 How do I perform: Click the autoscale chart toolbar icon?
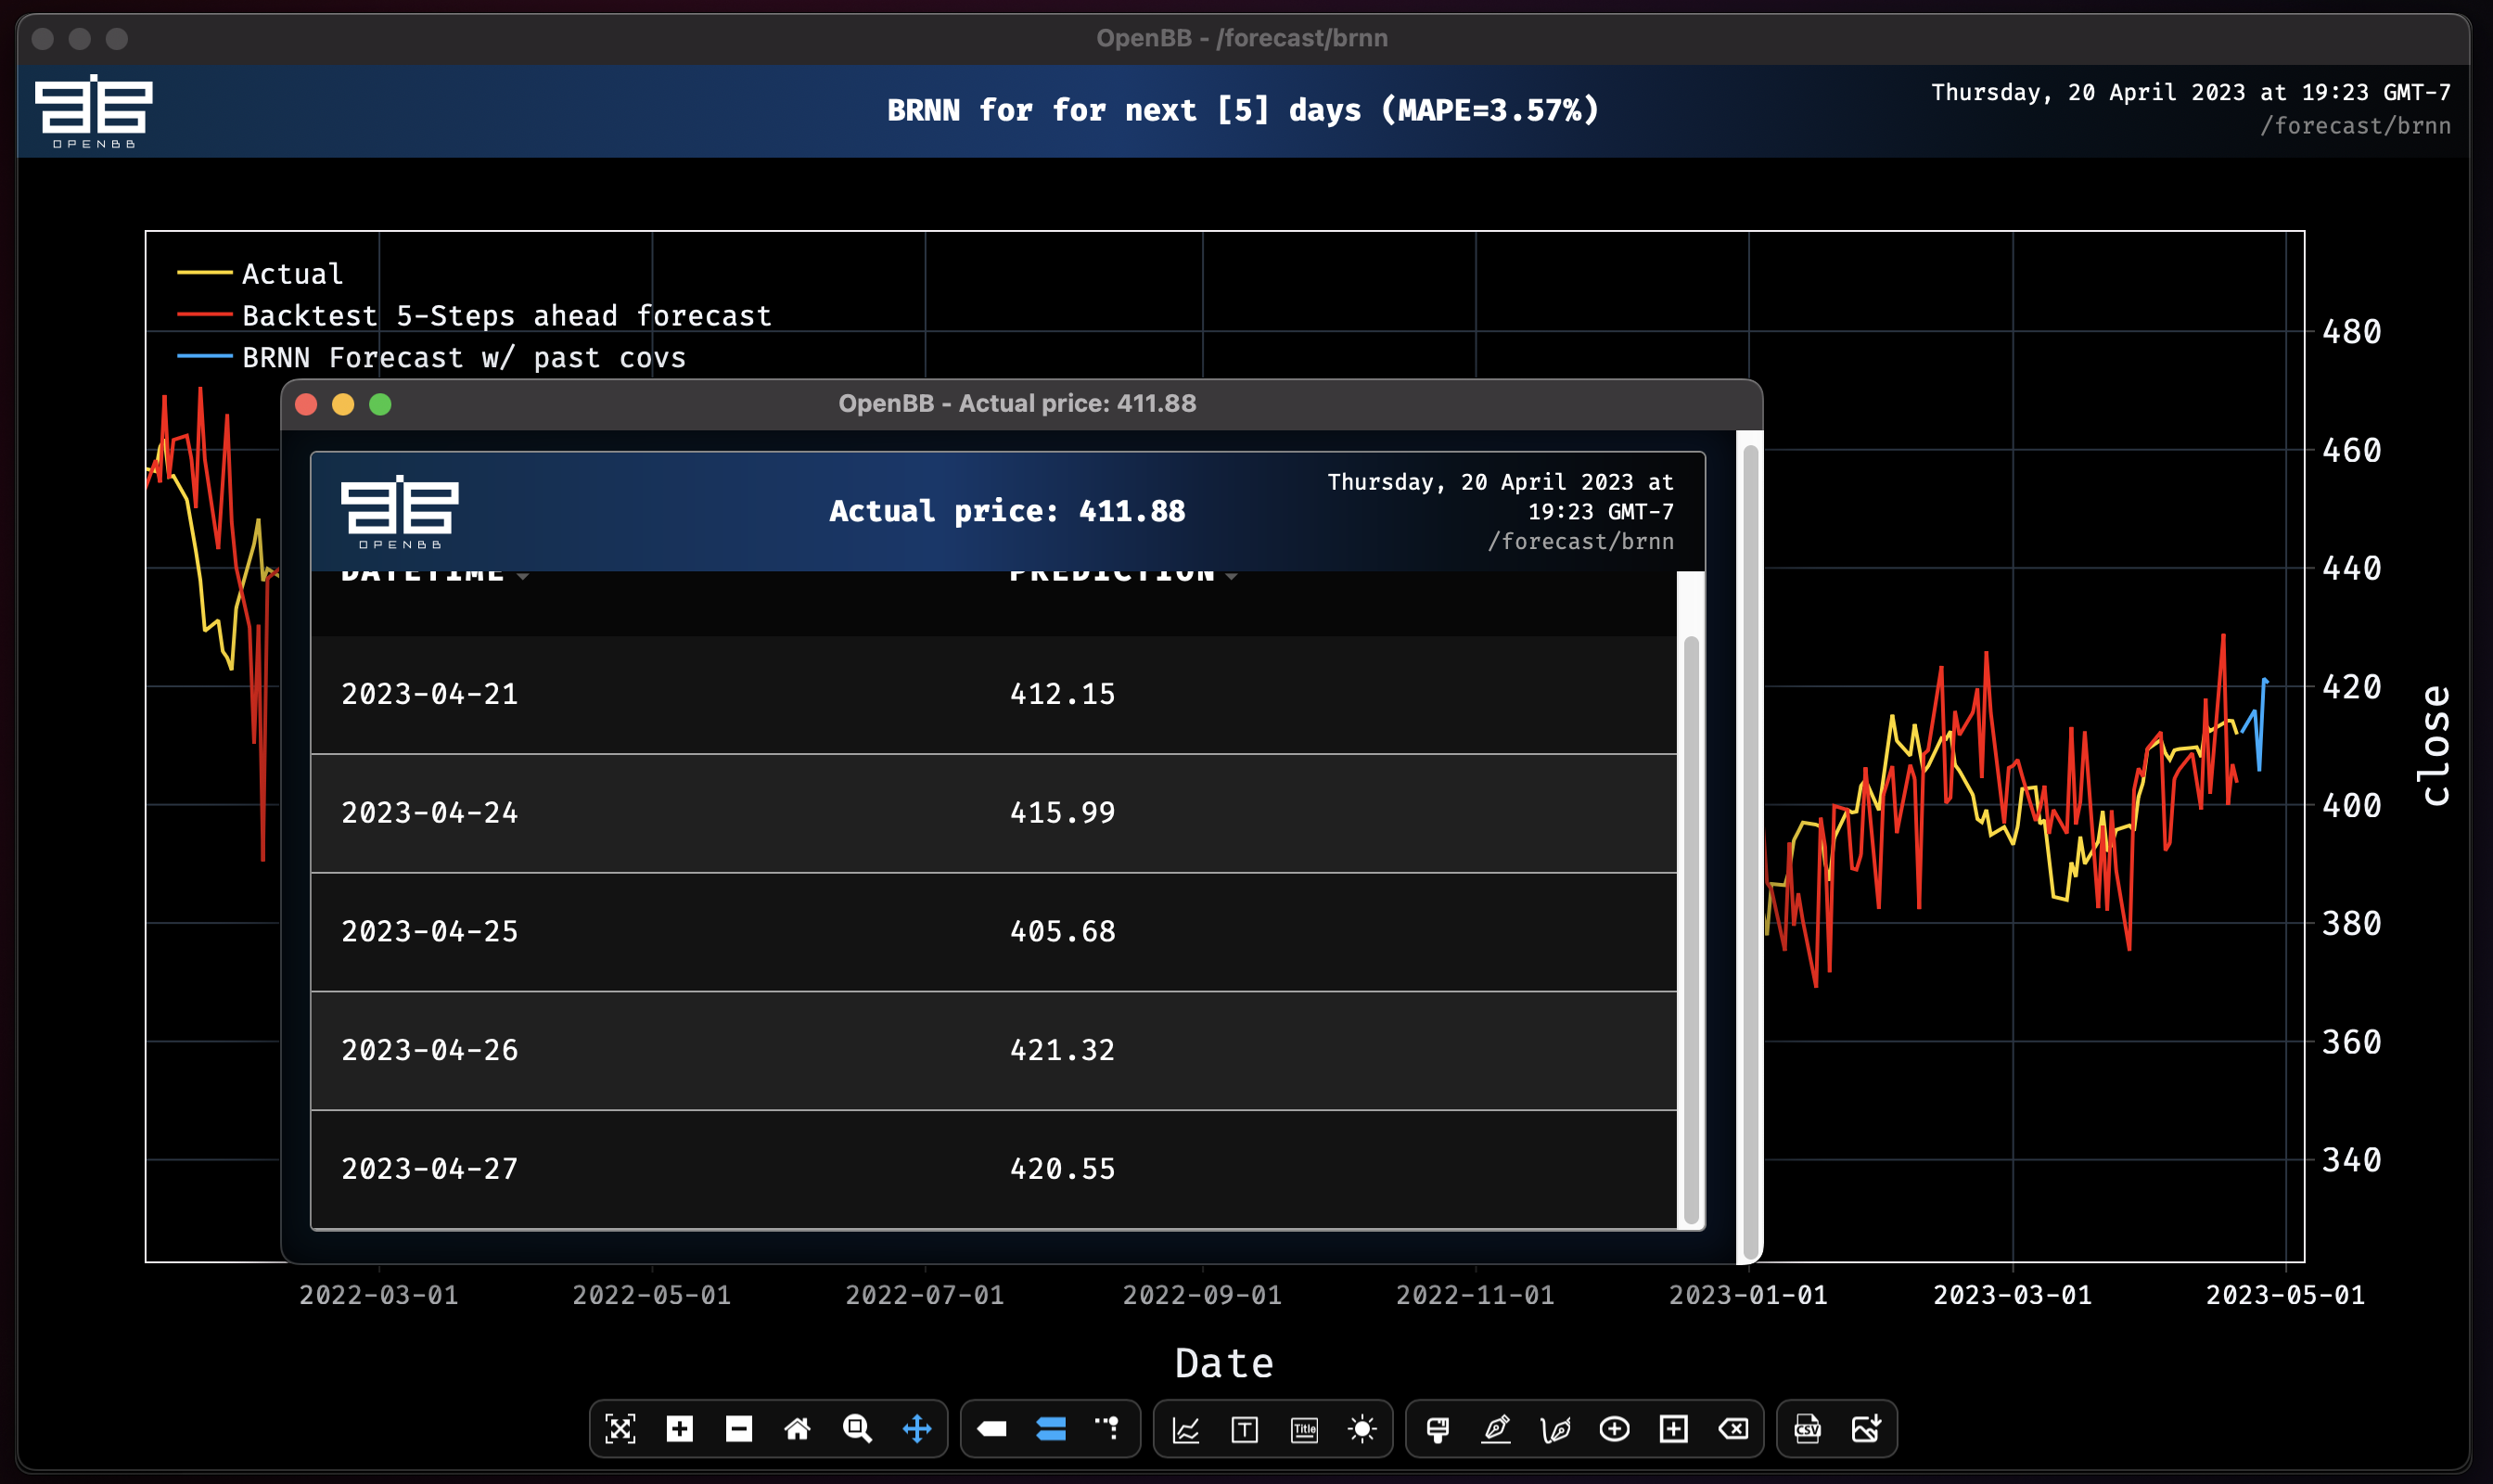click(620, 1429)
